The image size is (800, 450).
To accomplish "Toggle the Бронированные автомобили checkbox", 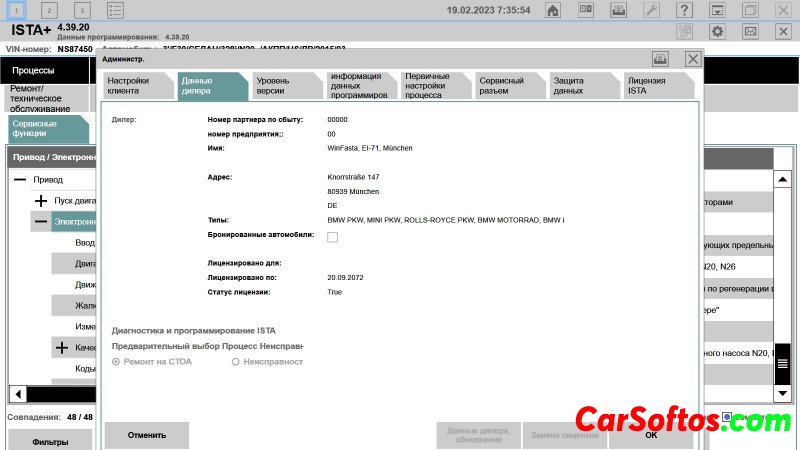I will coord(332,236).
